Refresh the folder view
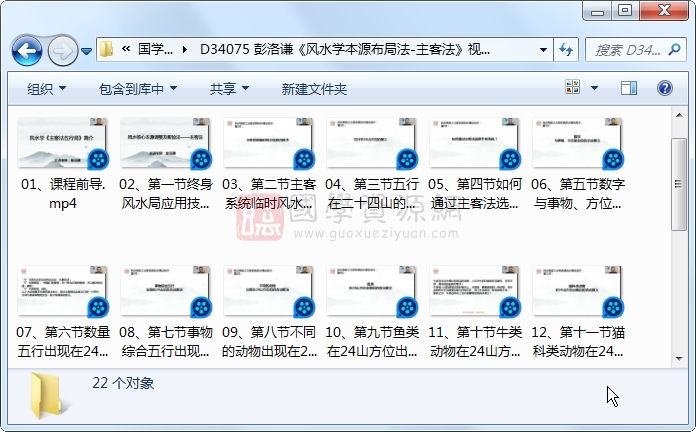The width and height of the screenshot is (696, 432). (566, 49)
